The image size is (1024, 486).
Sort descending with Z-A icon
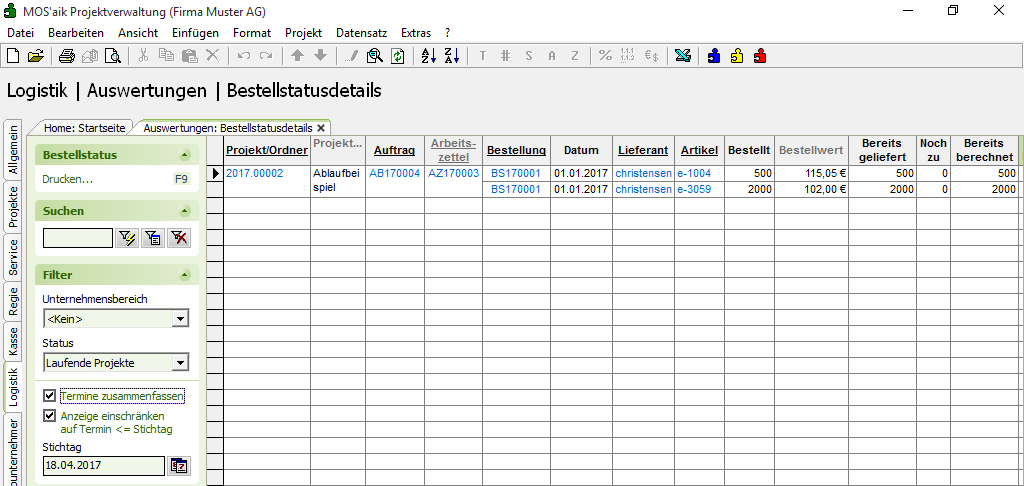pos(451,56)
